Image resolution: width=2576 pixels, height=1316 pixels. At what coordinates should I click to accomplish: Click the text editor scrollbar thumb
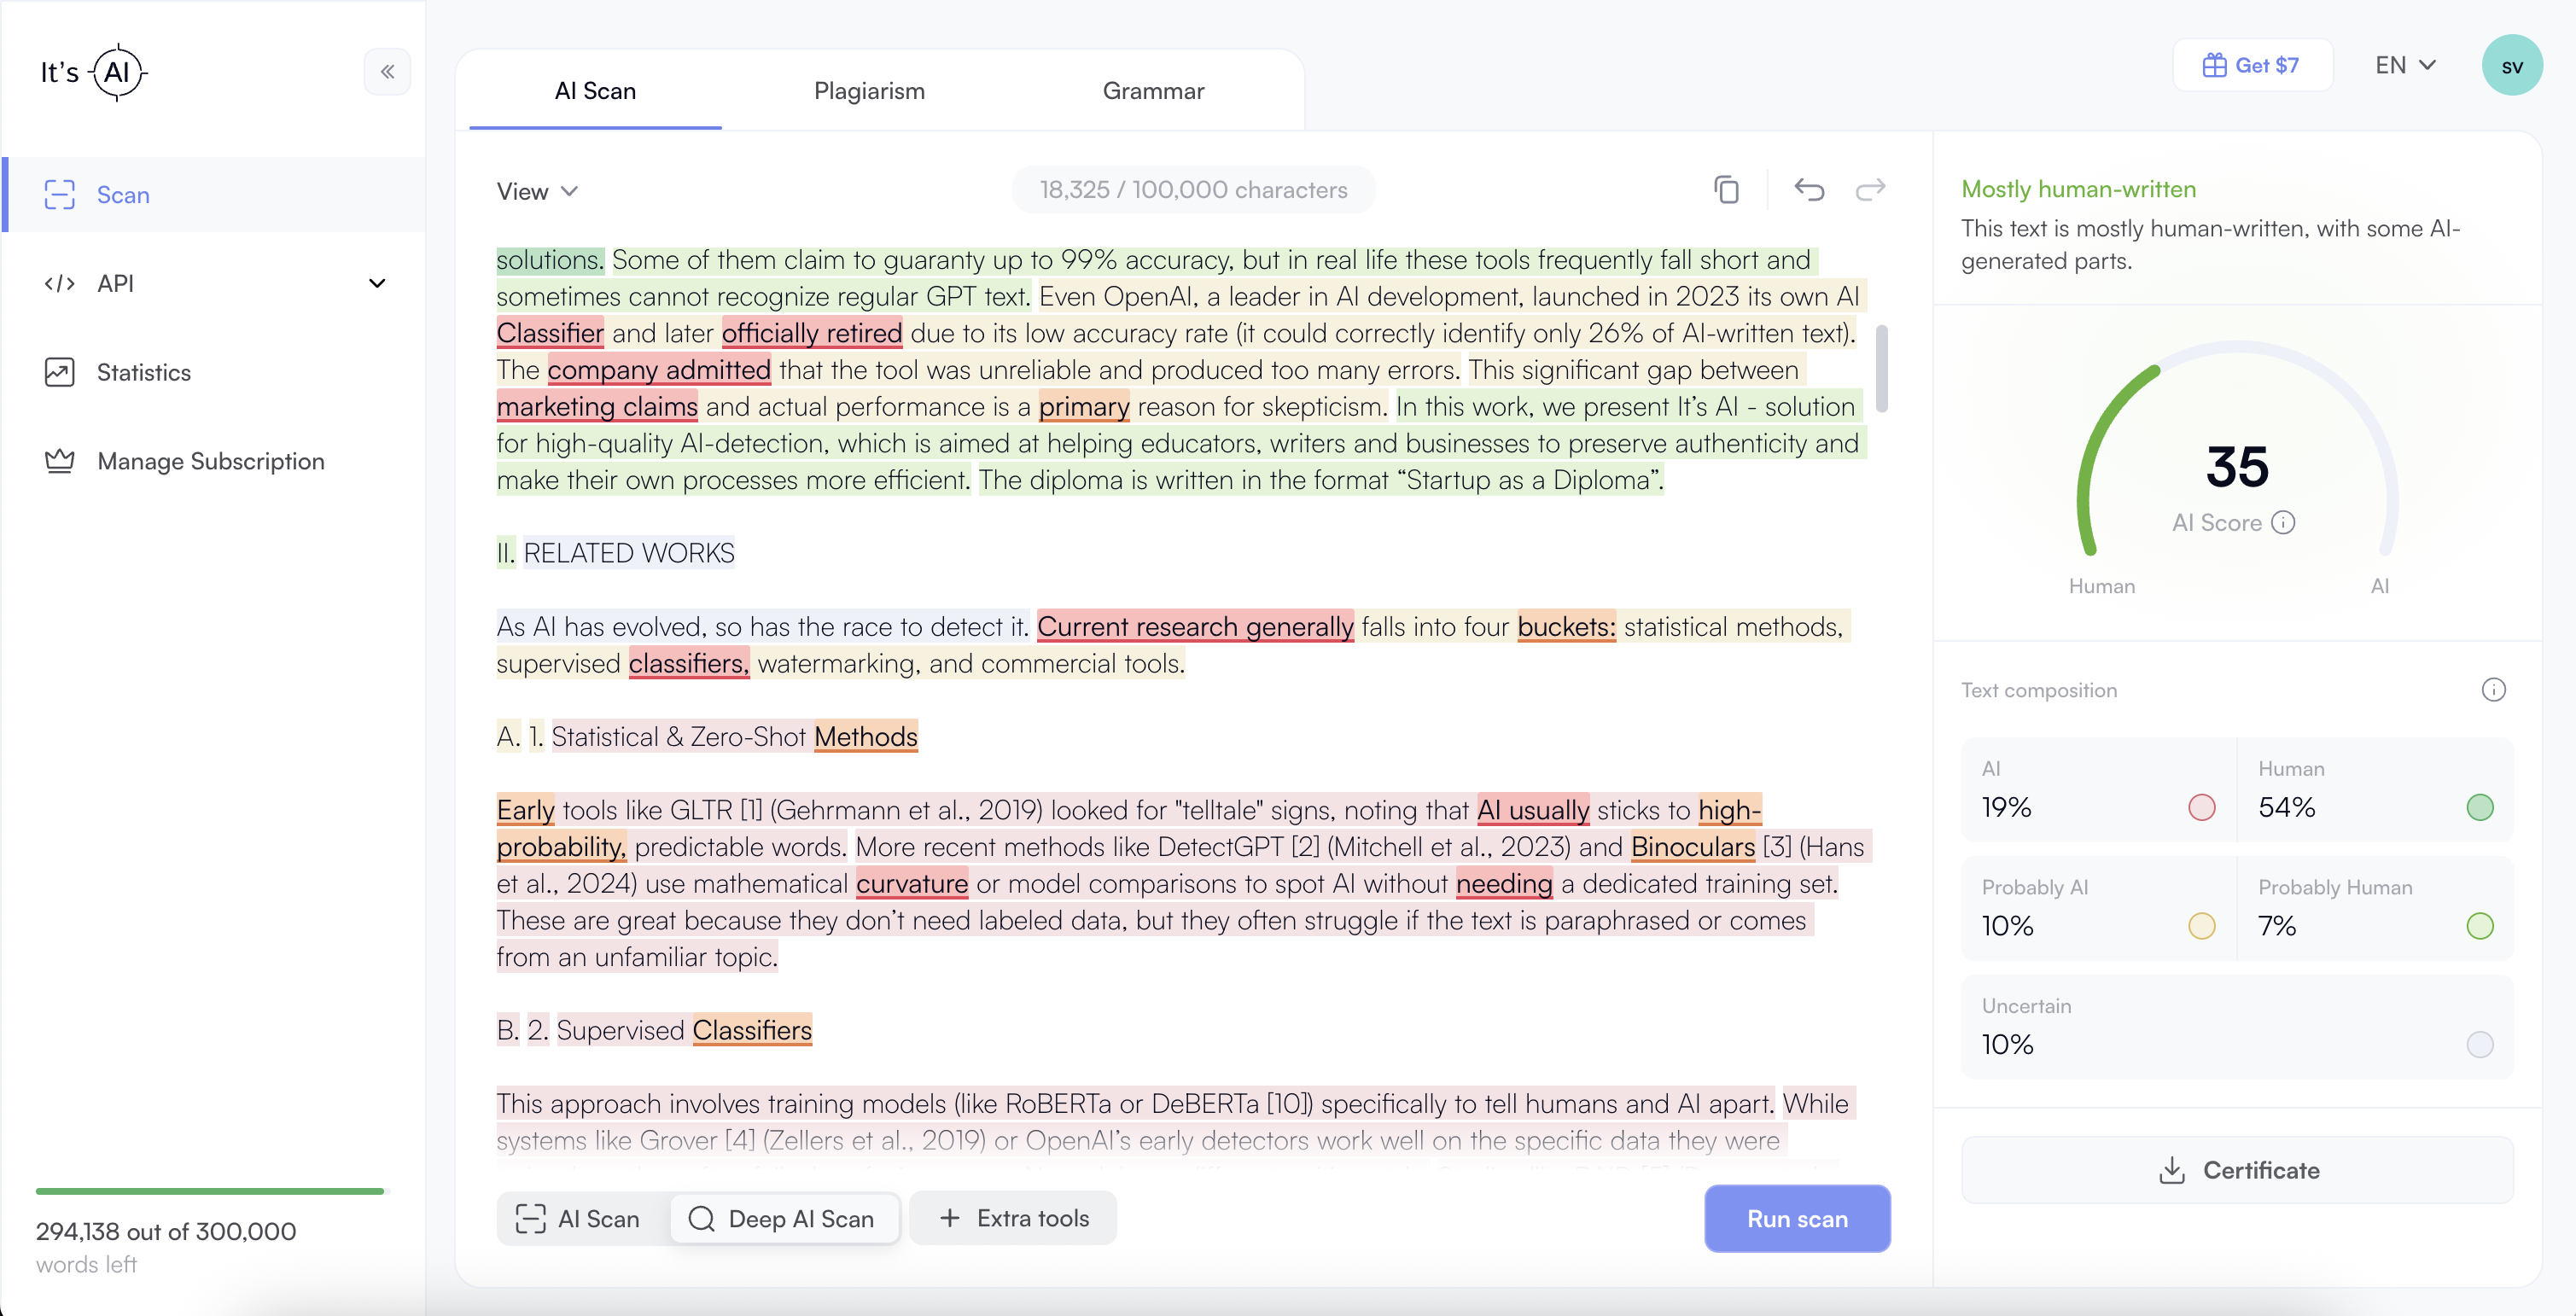tap(1881, 369)
